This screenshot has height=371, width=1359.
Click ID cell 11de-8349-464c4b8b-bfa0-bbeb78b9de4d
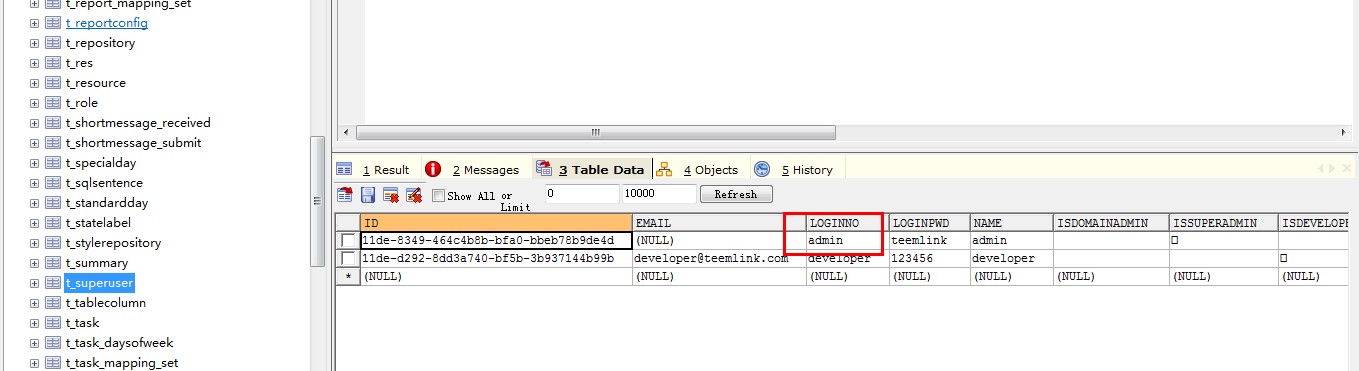(495, 240)
